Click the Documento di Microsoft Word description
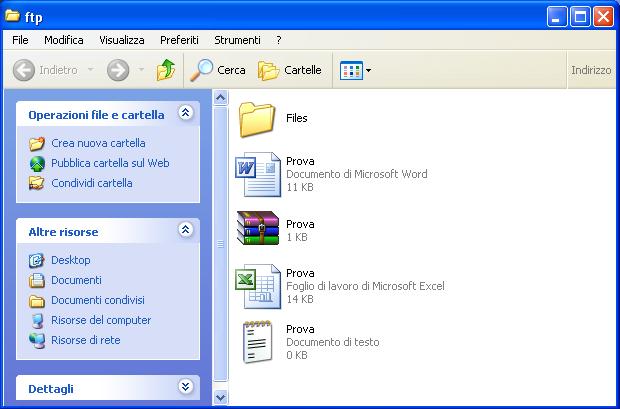This screenshot has width=620, height=409. pyautogui.click(x=357, y=174)
